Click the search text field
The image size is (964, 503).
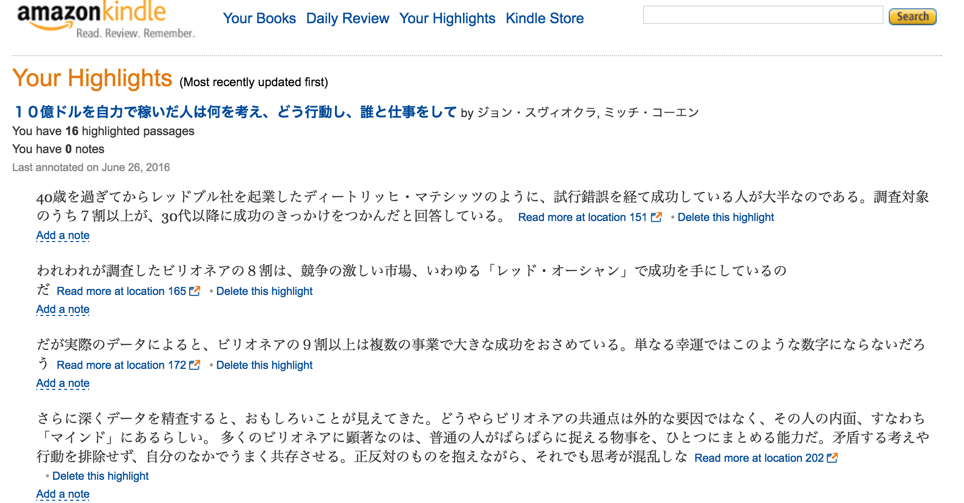pyautogui.click(x=763, y=15)
